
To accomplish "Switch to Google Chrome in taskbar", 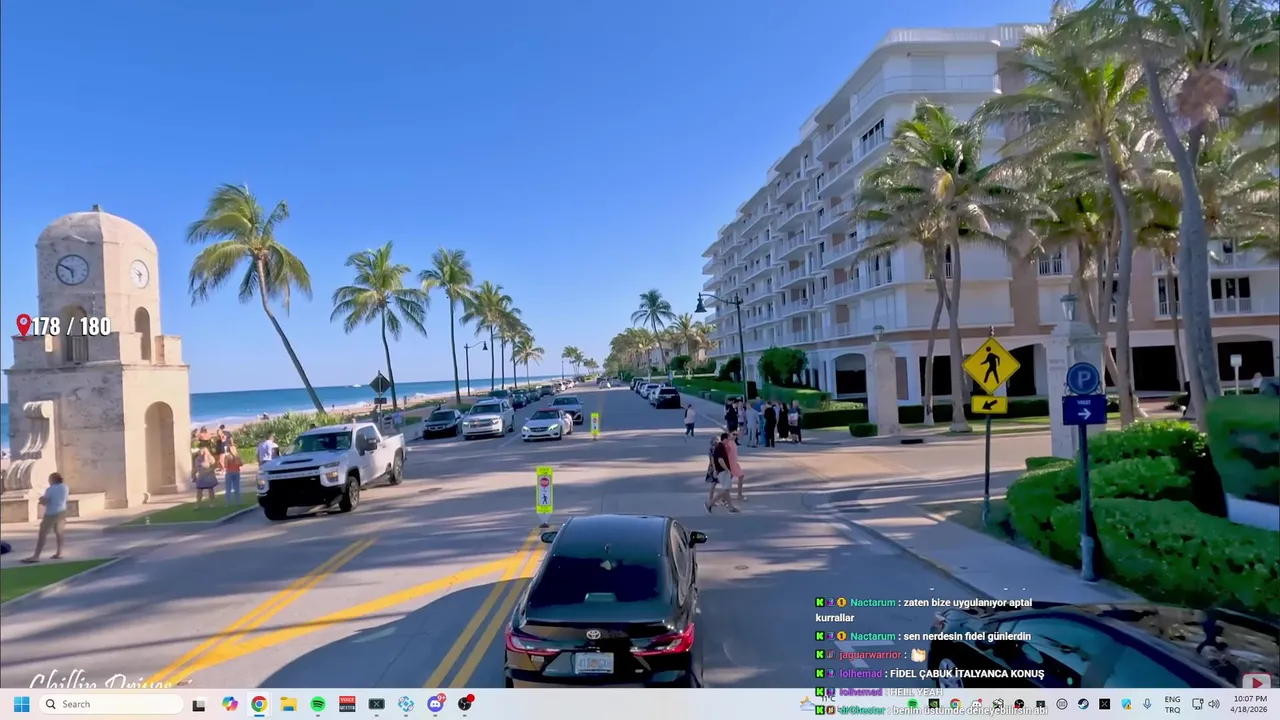I will 259,704.
